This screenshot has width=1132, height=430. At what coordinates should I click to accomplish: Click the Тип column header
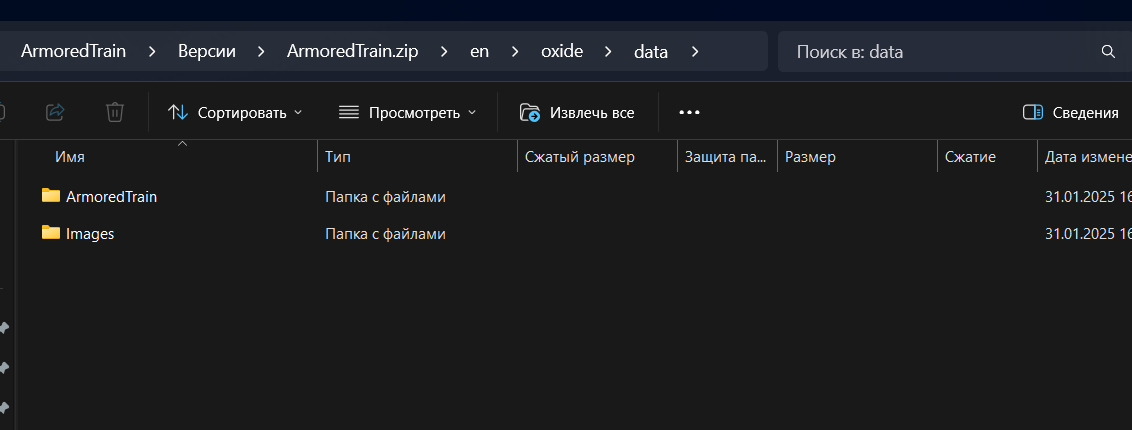tap(338, 157)
